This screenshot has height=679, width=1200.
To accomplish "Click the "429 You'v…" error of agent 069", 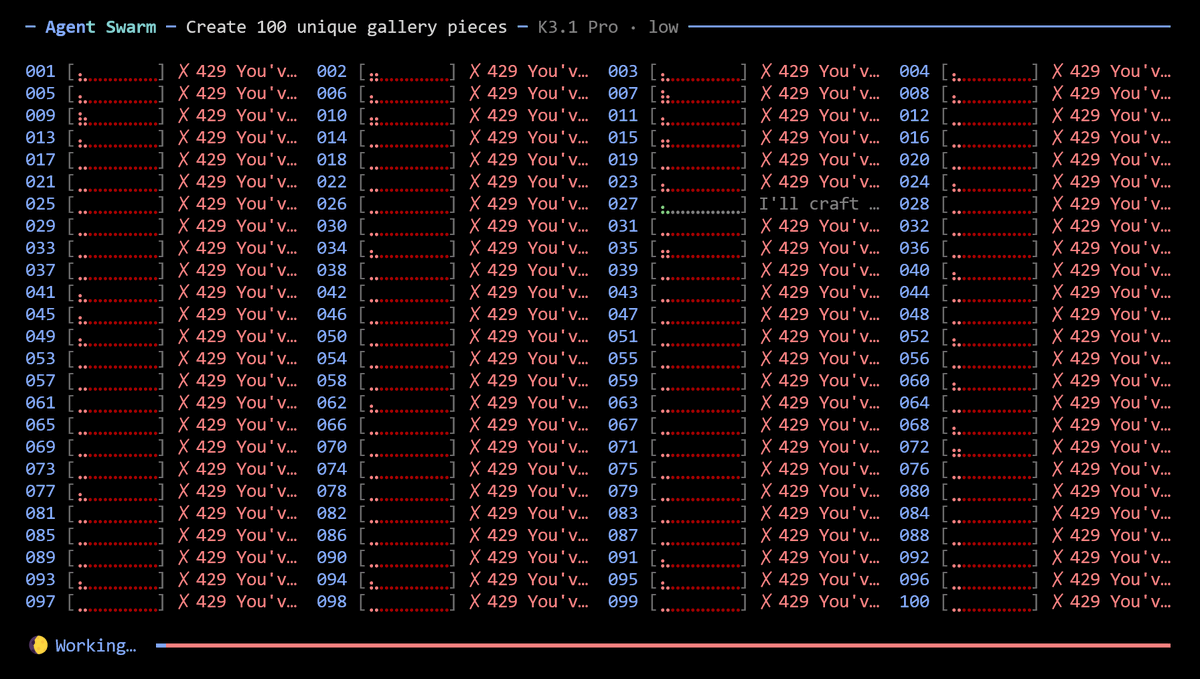I will coord(247,447).
